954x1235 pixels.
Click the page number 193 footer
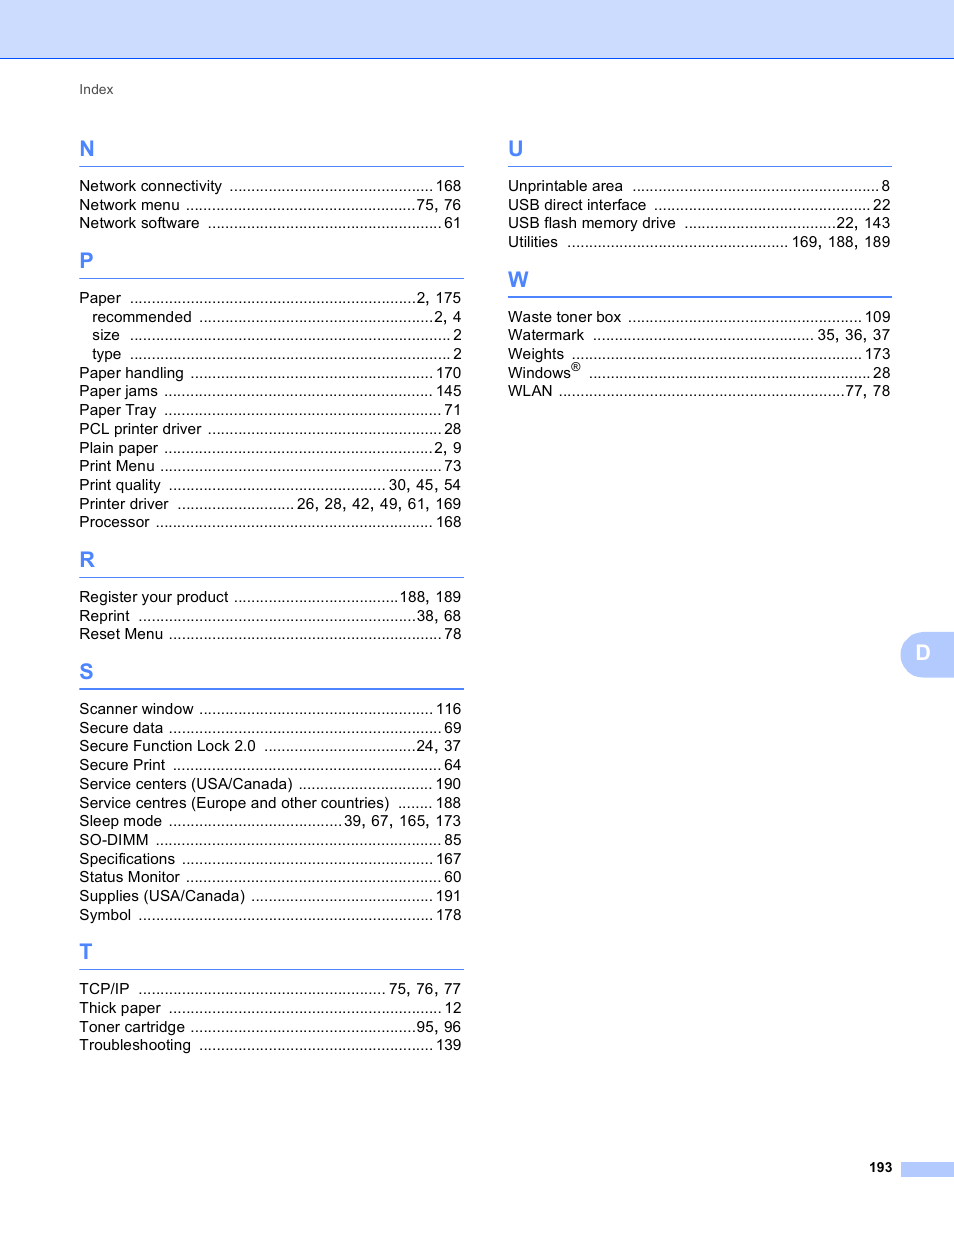tap(880, 1167)
